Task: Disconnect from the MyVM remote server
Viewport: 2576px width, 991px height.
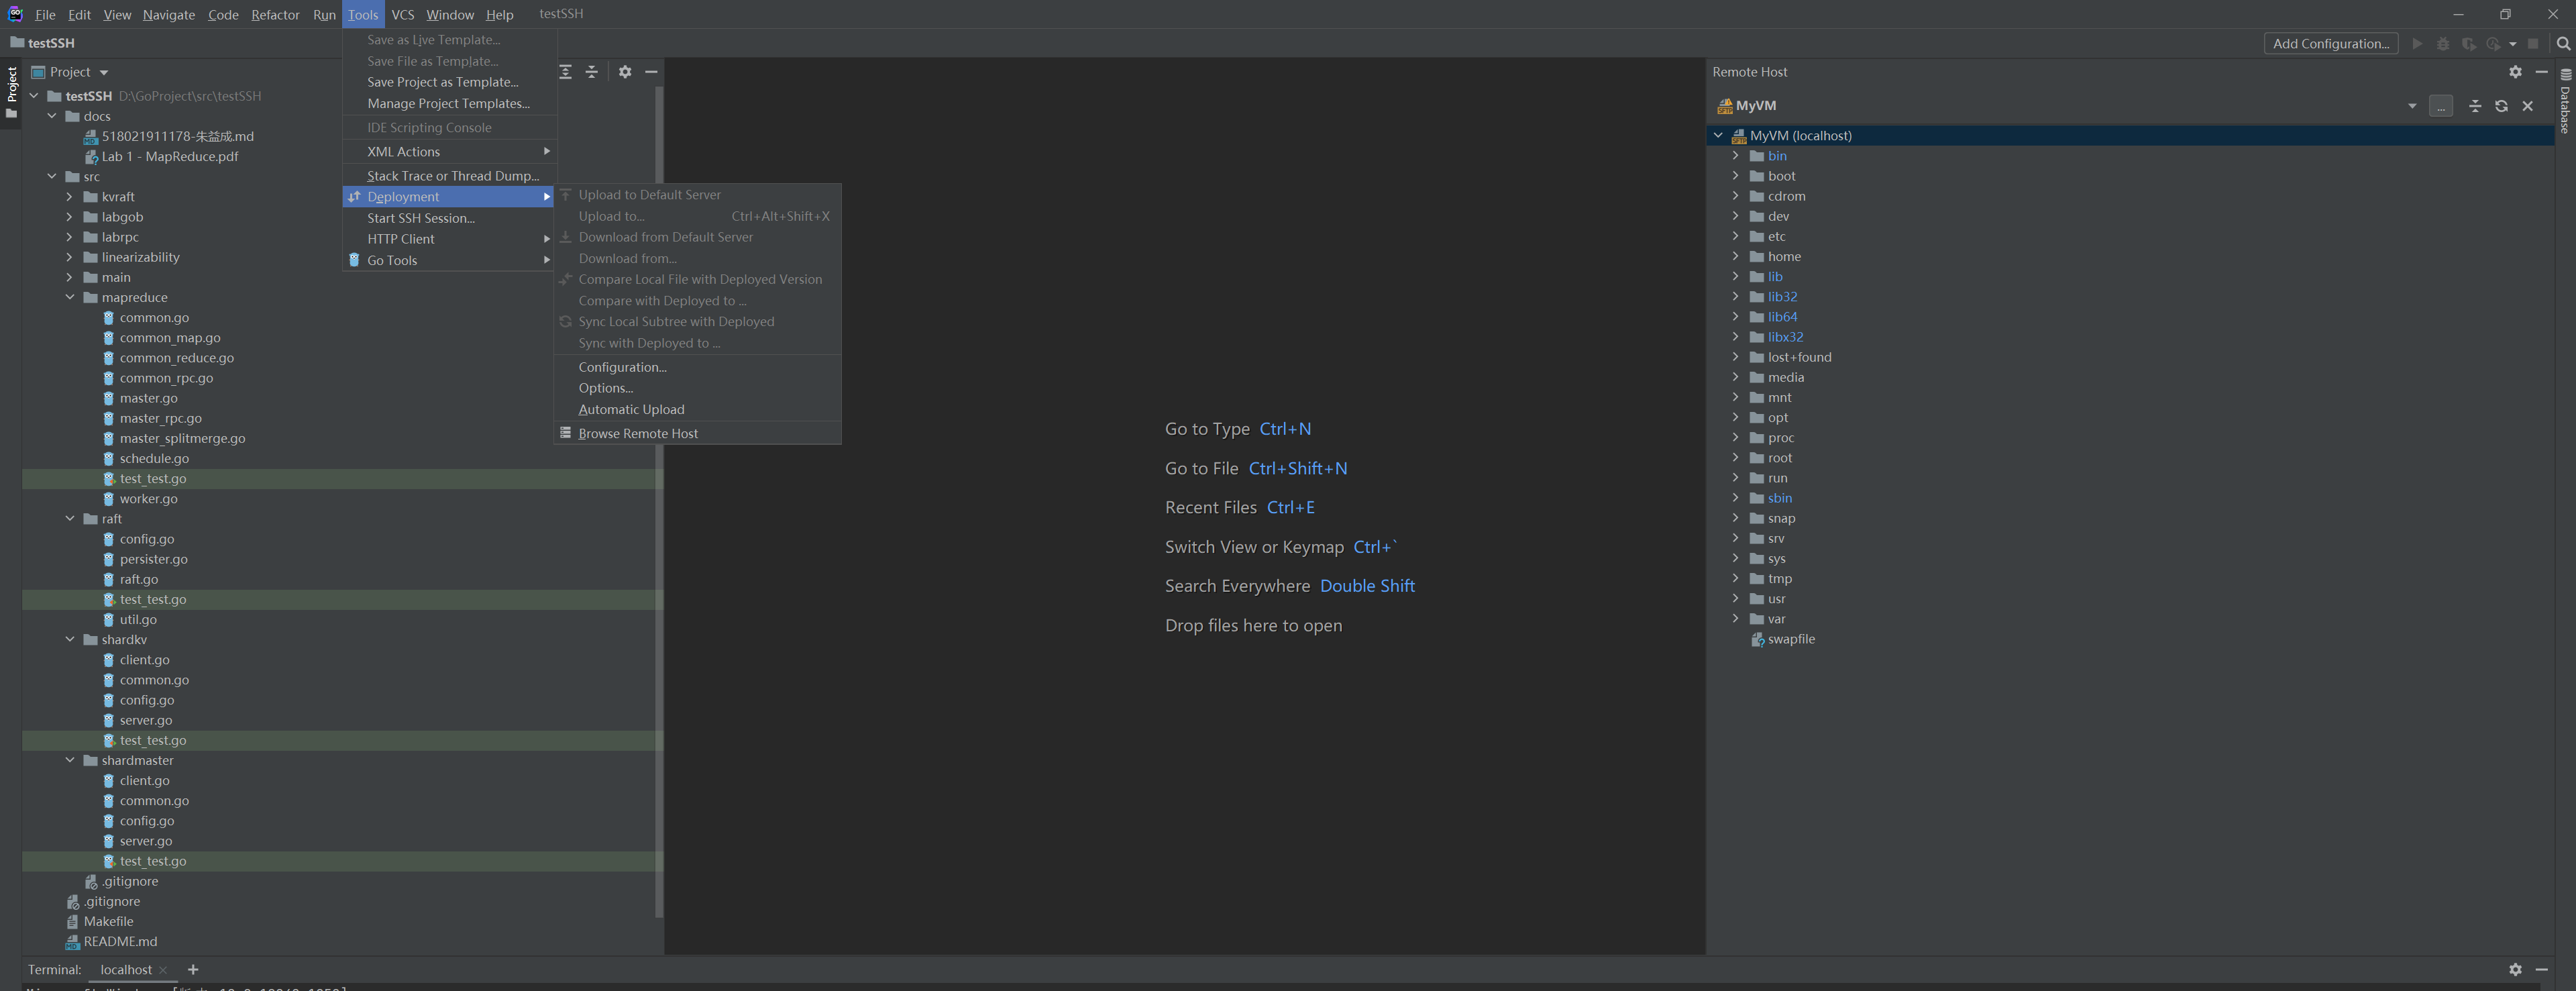Action: pyautogui.click(x=2528, y=106)
